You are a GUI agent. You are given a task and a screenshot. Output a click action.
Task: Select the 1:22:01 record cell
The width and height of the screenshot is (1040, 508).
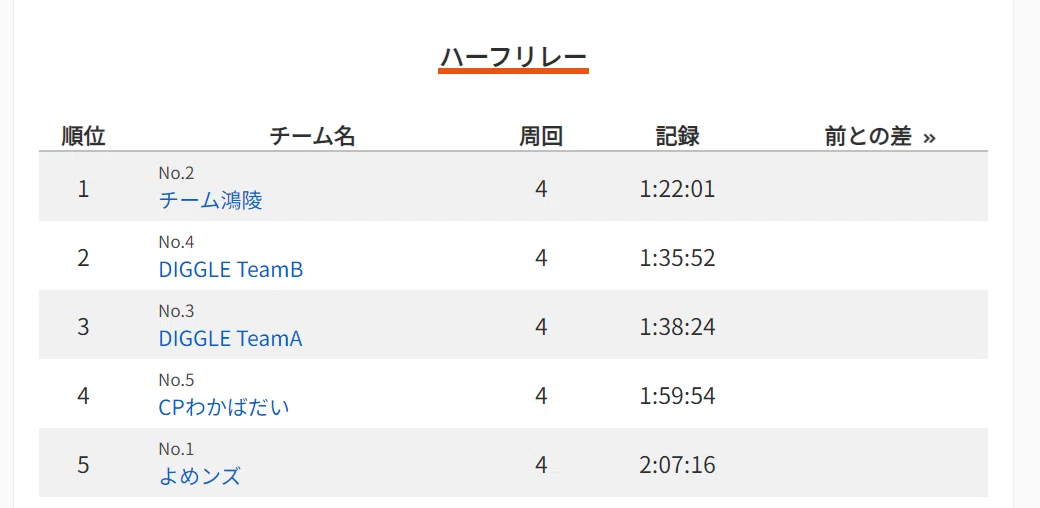678,189
